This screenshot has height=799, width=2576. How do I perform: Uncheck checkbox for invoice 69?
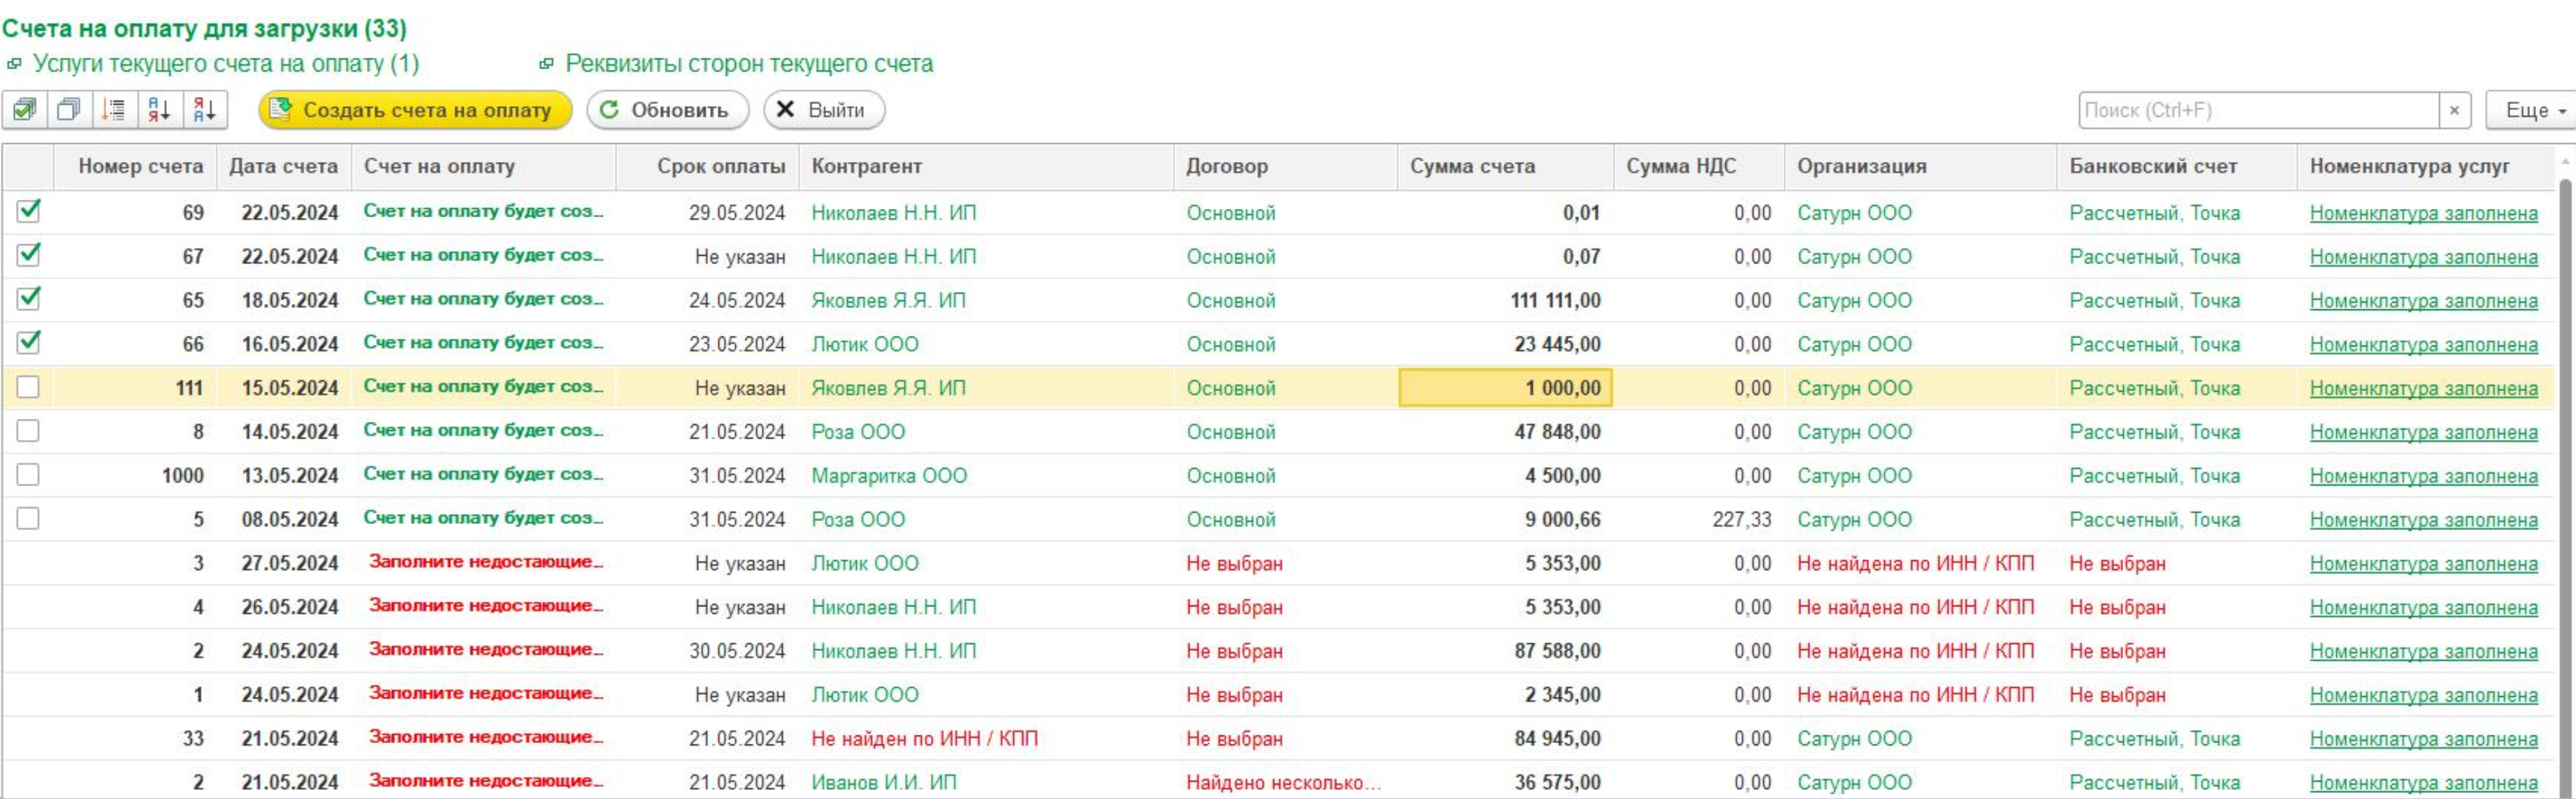[29, 211]
